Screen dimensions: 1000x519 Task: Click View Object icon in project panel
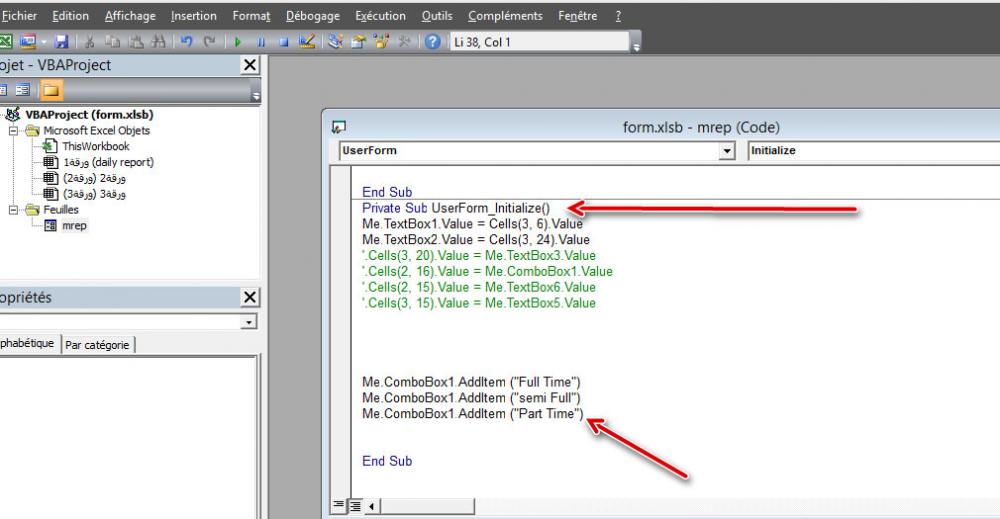(23, 90)
